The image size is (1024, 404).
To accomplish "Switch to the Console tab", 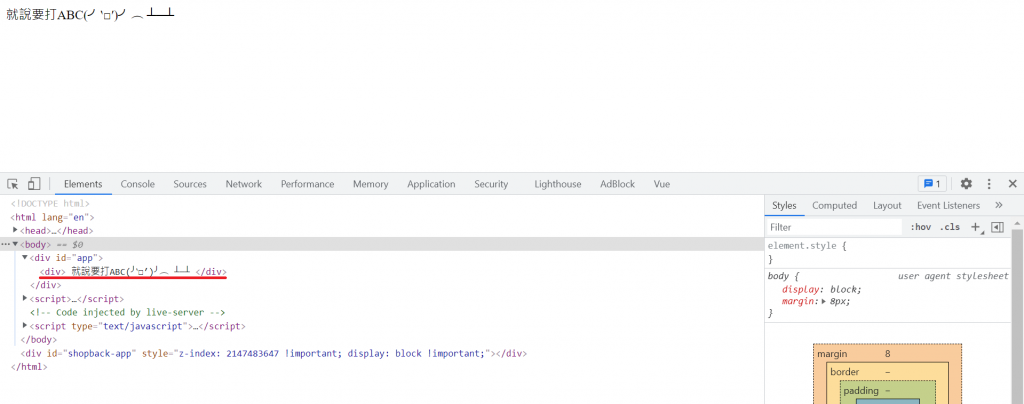I will [137, 184].
